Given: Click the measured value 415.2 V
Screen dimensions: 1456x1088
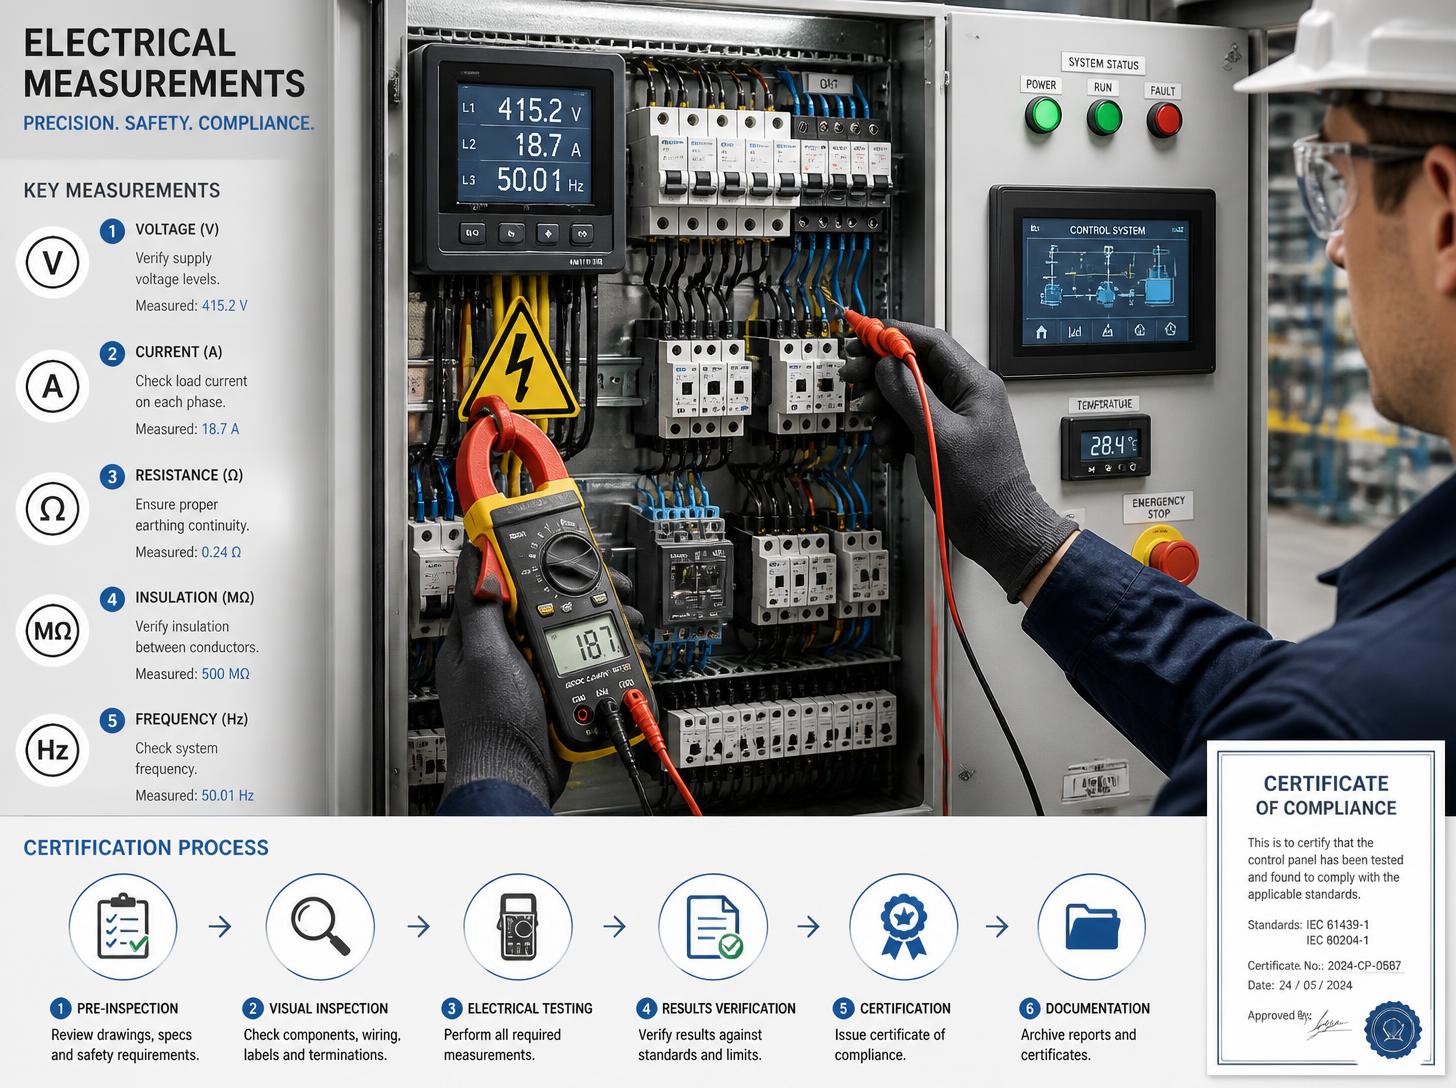Looking at the screenshot, I should point(224,306).
